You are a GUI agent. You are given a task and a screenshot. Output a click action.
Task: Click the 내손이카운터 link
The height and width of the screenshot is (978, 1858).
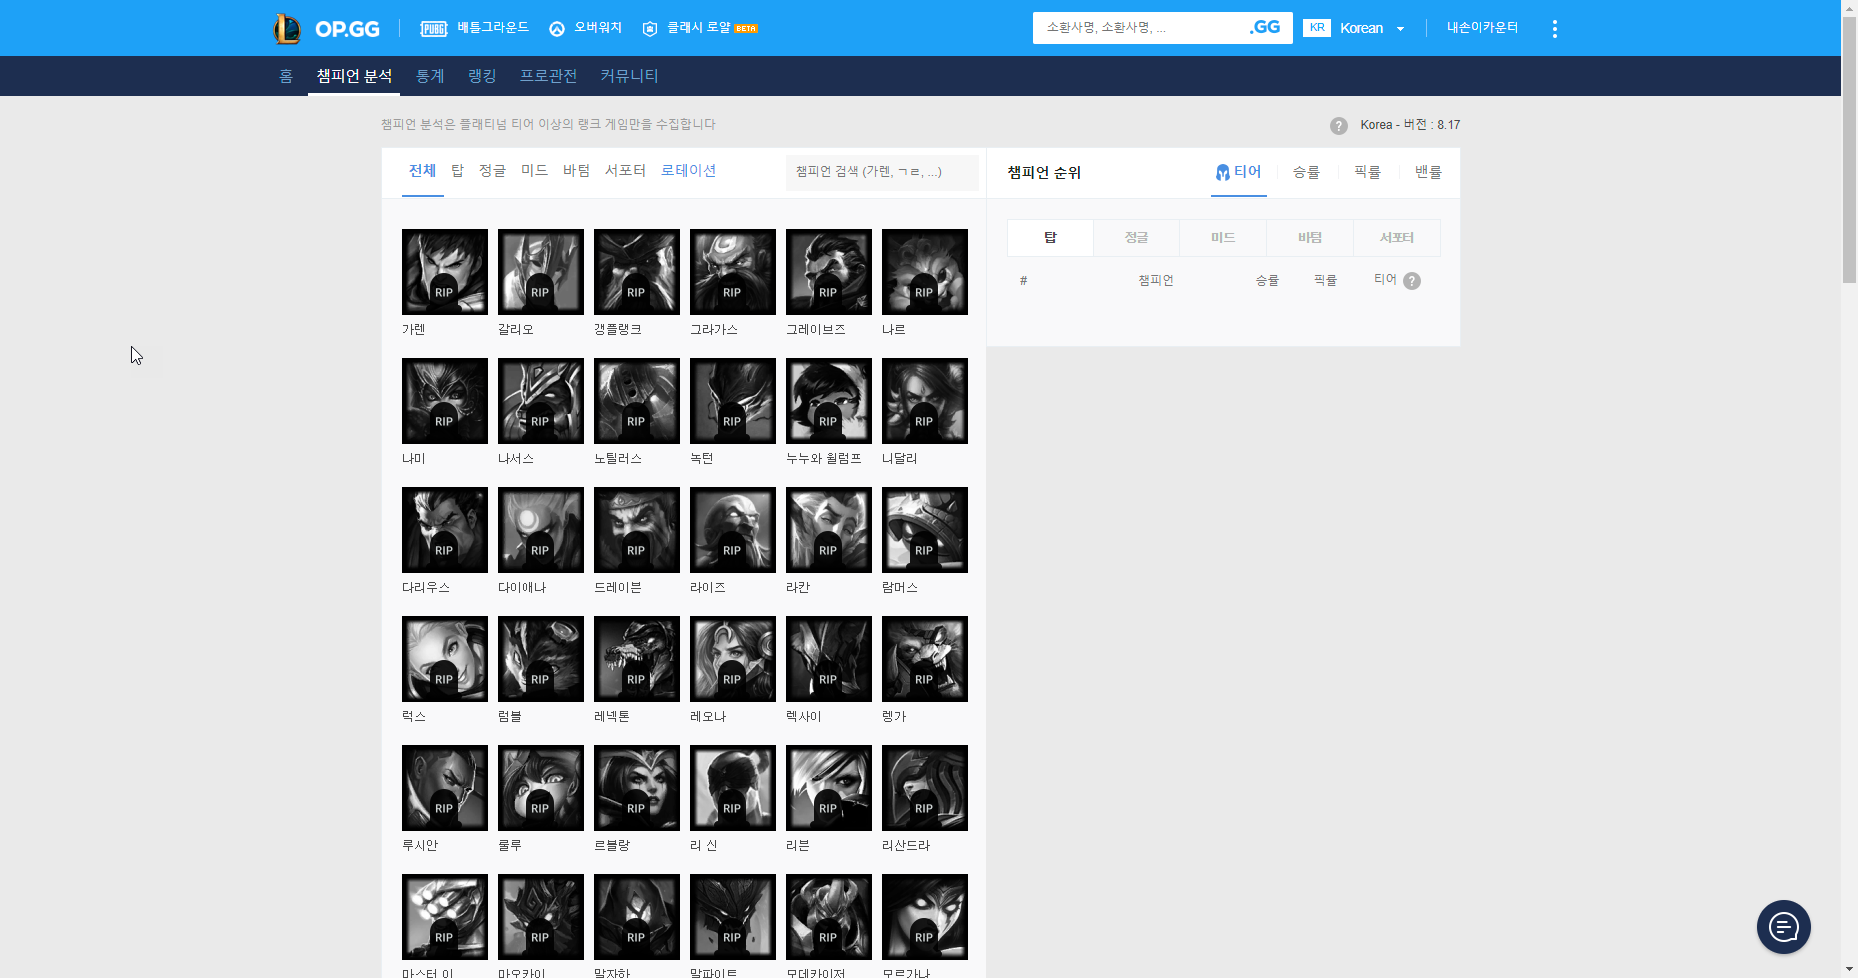[x=1482, y=28]
